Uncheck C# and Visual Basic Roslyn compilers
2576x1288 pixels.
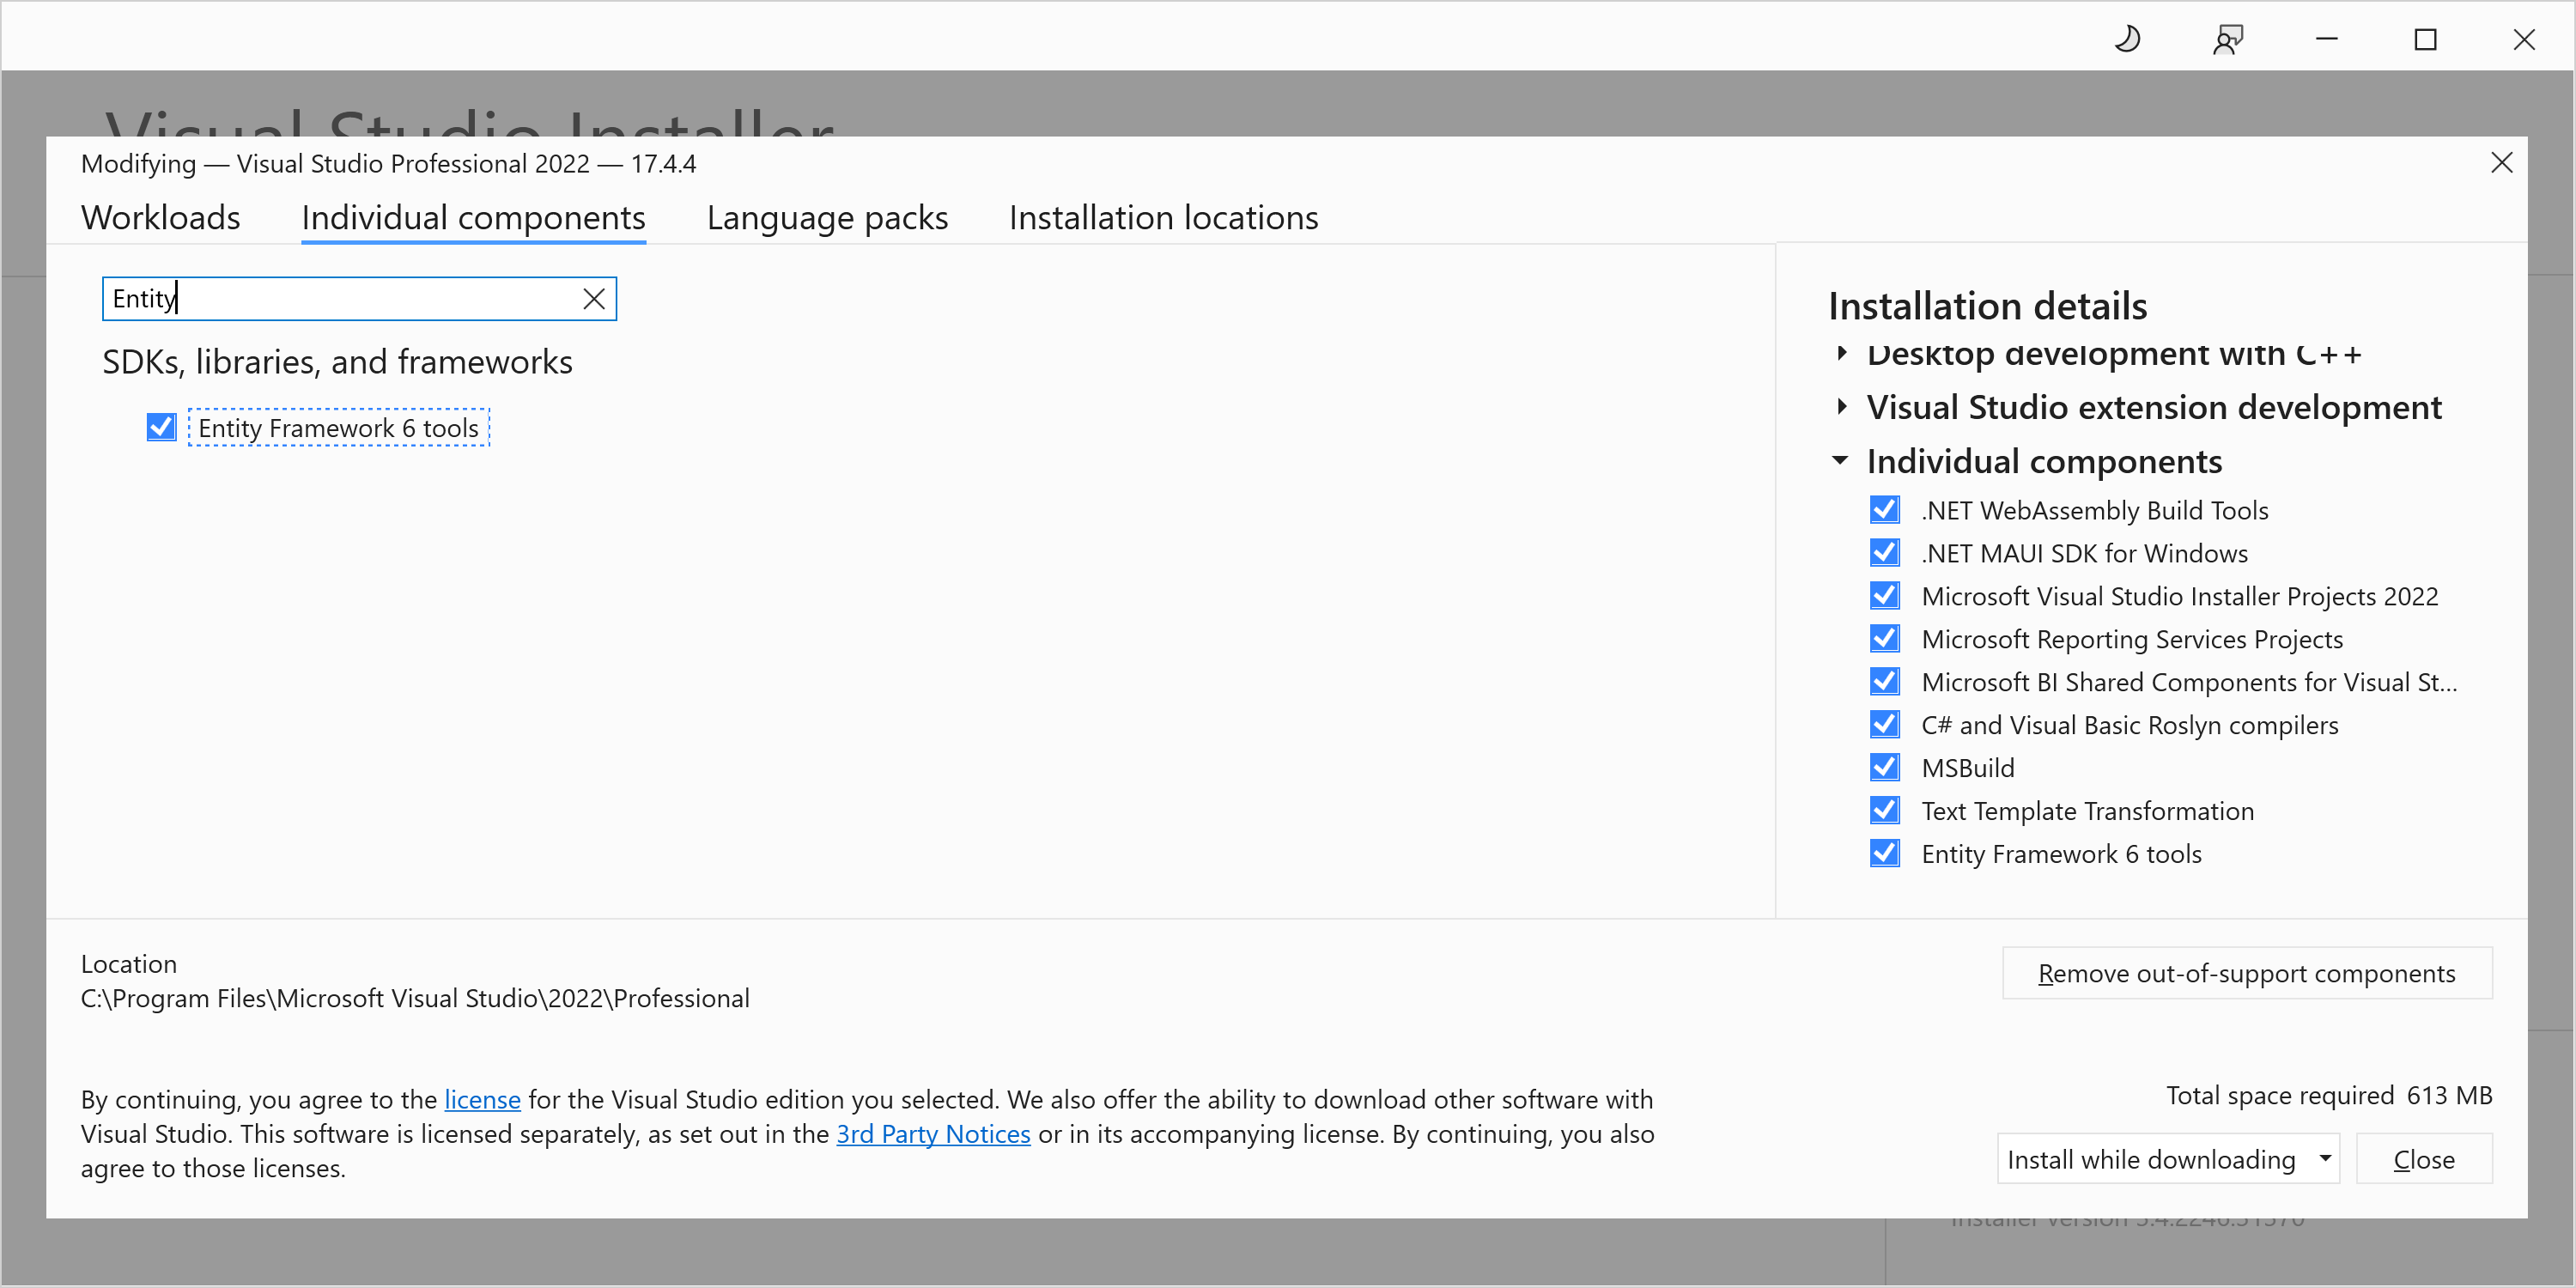[1885, 725]
